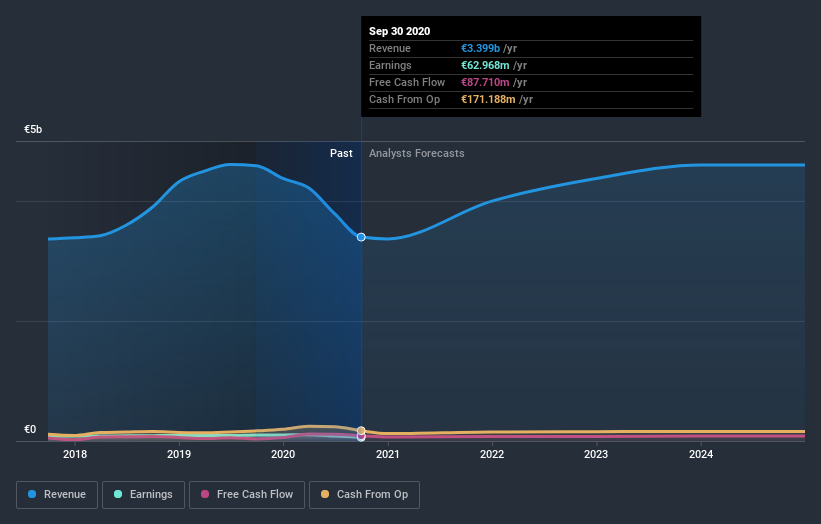The height and width of the screenshot is (524, 821).
Task: Click the €87.710m free cash flow value
Action: pos(485,82)
